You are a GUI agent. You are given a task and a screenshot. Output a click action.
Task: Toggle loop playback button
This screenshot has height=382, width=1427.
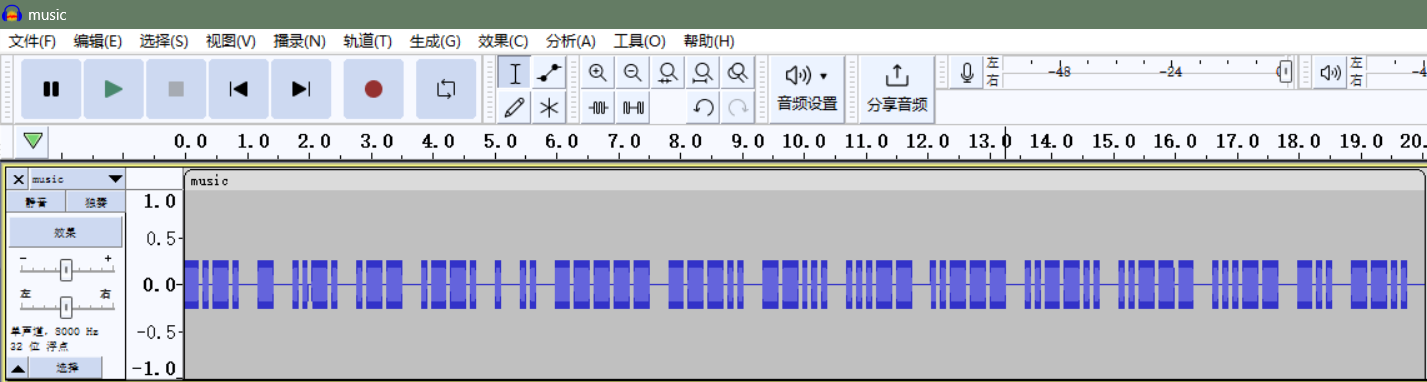tap(446, 89)
